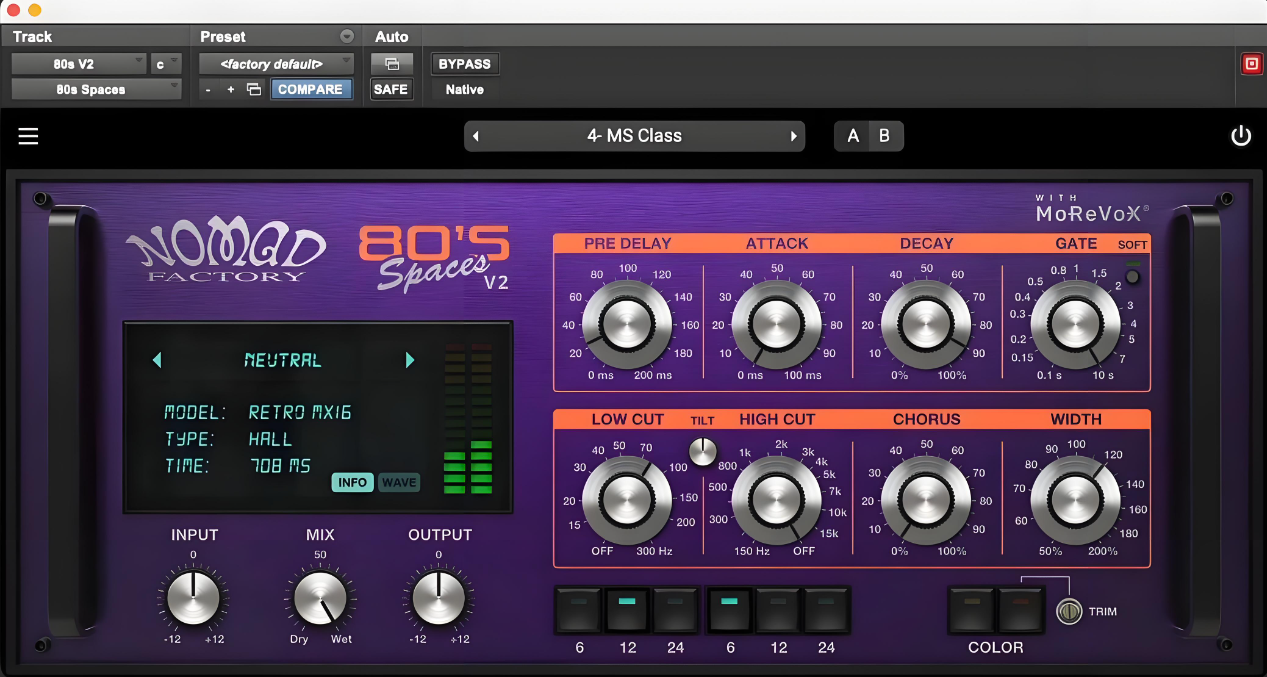Click the red target icon in header

point(1251,64)
